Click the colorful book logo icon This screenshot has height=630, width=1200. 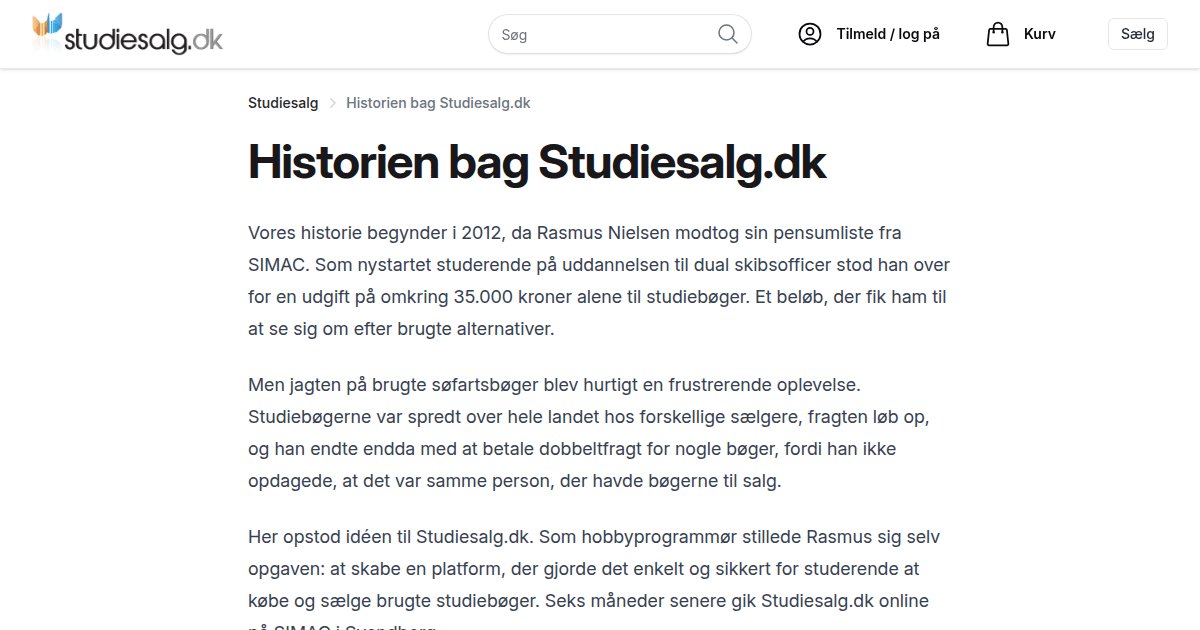click(x=47, y=30)
